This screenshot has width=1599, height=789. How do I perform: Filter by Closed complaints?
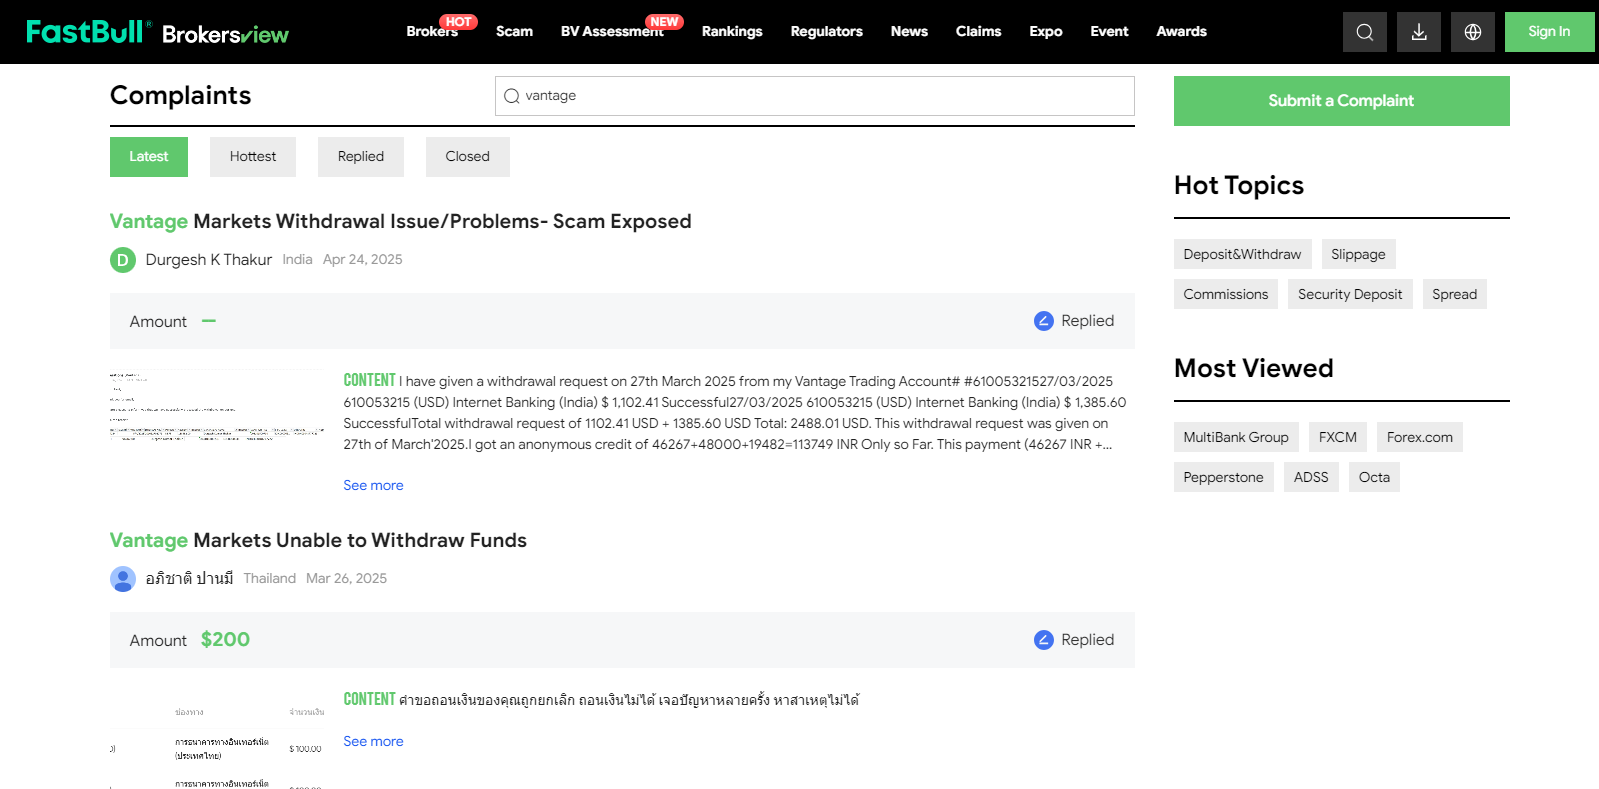(x=467, y=157)
